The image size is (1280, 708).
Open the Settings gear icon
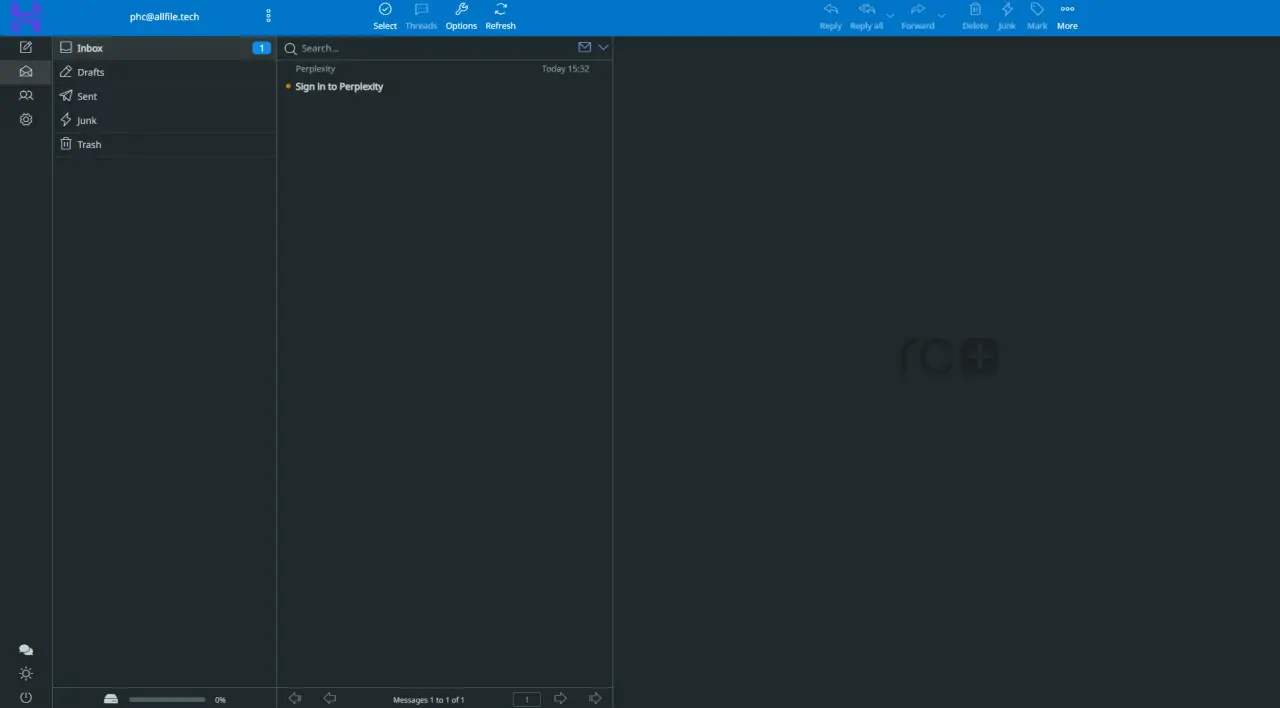coord(26,119)
